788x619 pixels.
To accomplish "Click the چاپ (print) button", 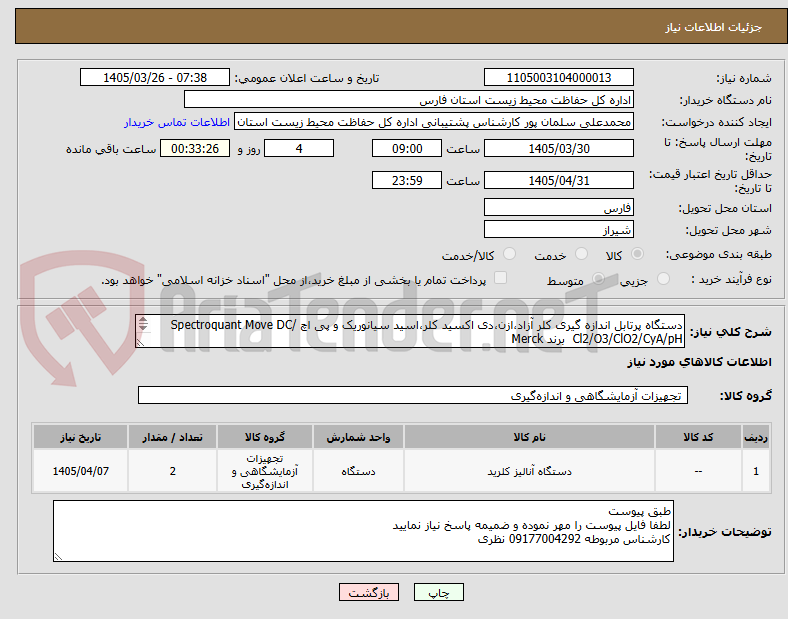I will 438,592.
